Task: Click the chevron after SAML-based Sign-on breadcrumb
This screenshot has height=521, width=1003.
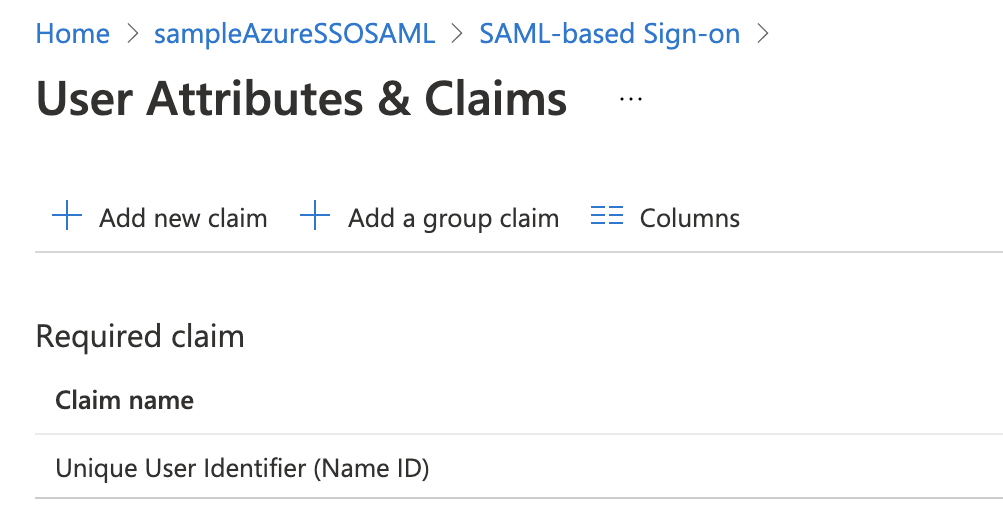Action: 763,34
